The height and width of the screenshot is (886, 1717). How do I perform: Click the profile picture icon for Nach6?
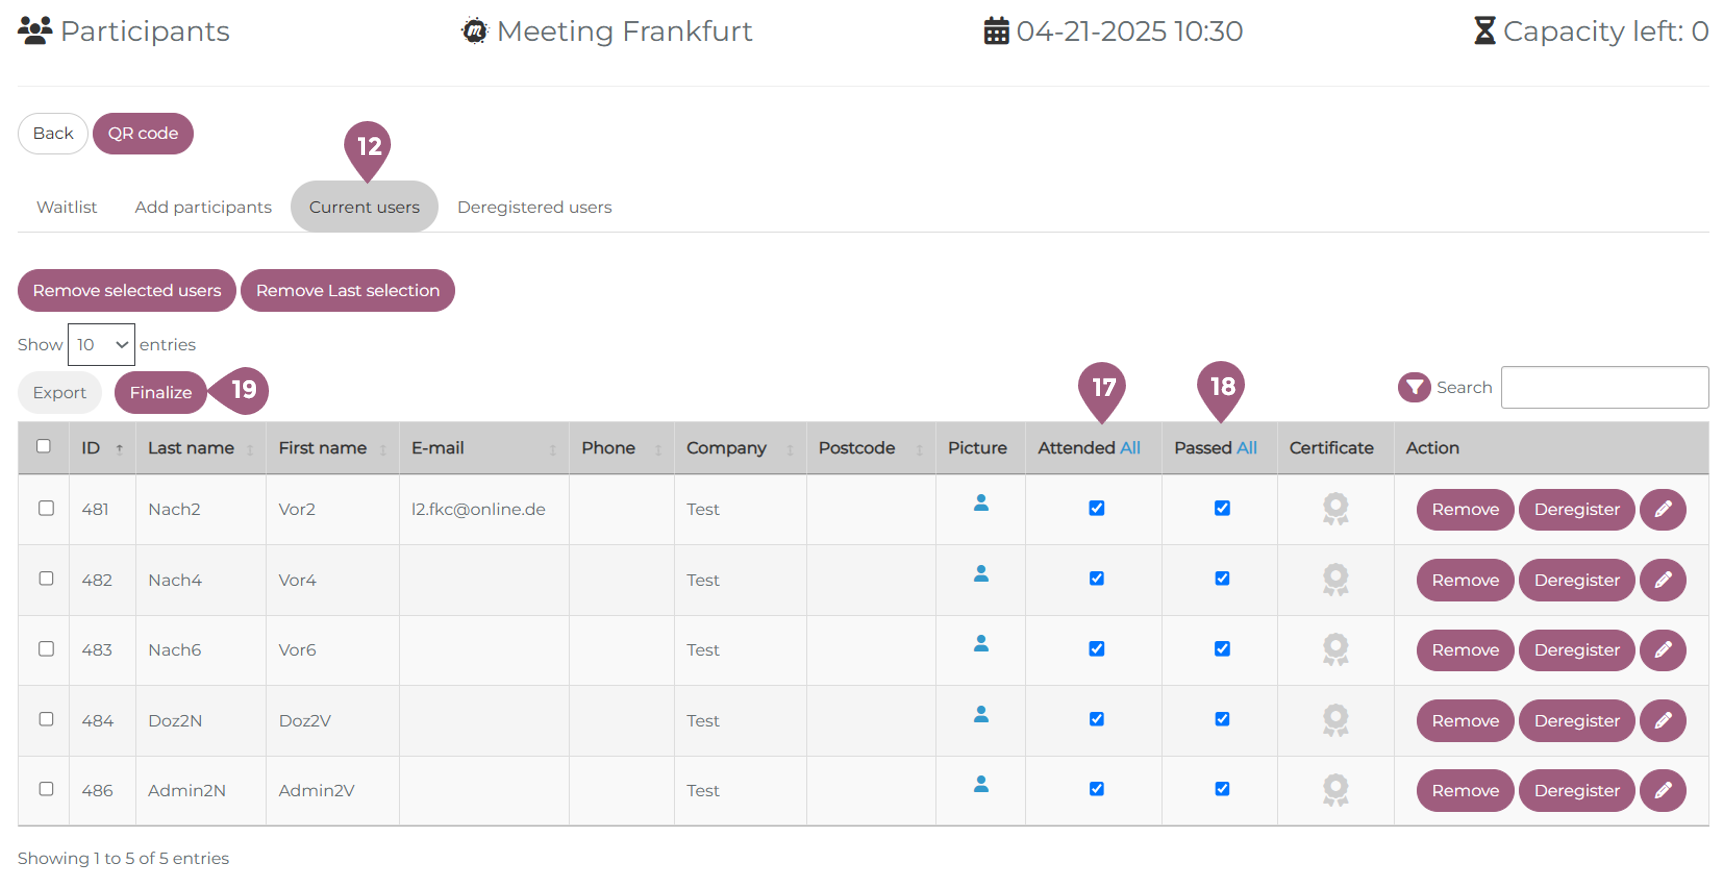pos(980,644)
